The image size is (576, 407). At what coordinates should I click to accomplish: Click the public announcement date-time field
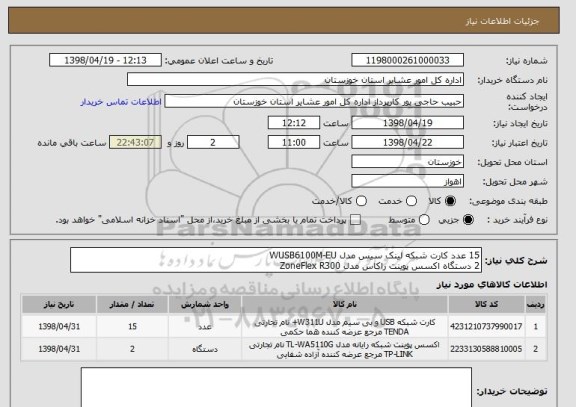click(105, 60)
